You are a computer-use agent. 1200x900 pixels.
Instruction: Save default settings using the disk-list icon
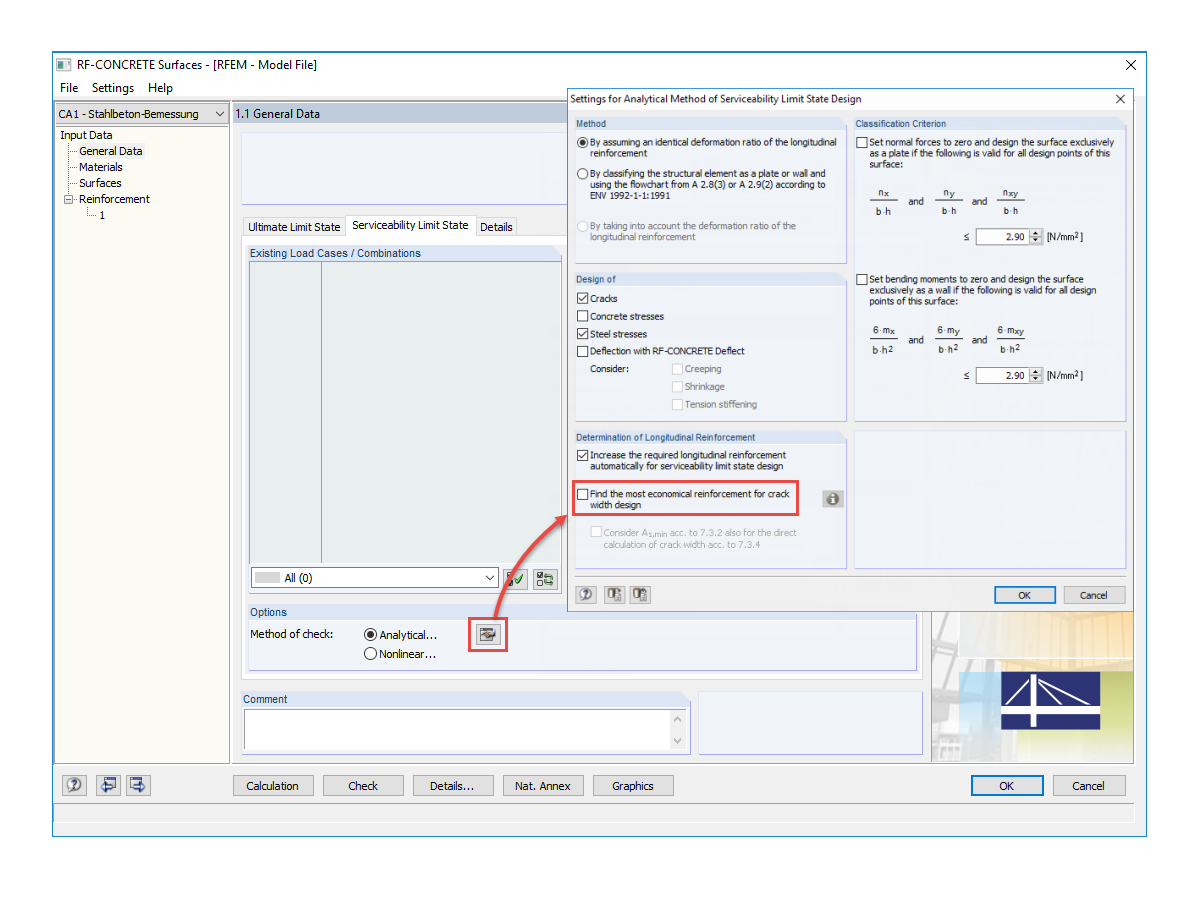click(x=613, y=594)
